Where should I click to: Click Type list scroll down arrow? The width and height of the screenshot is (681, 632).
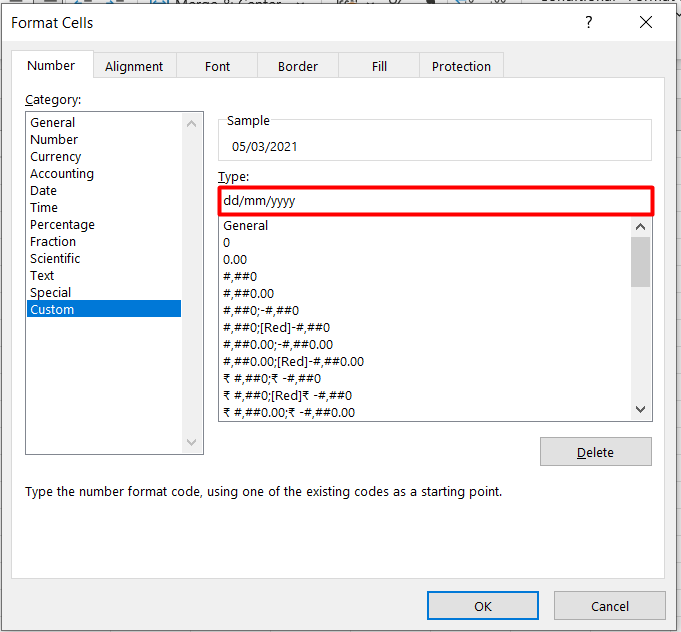pyautogui.click(x=640, y=409)
